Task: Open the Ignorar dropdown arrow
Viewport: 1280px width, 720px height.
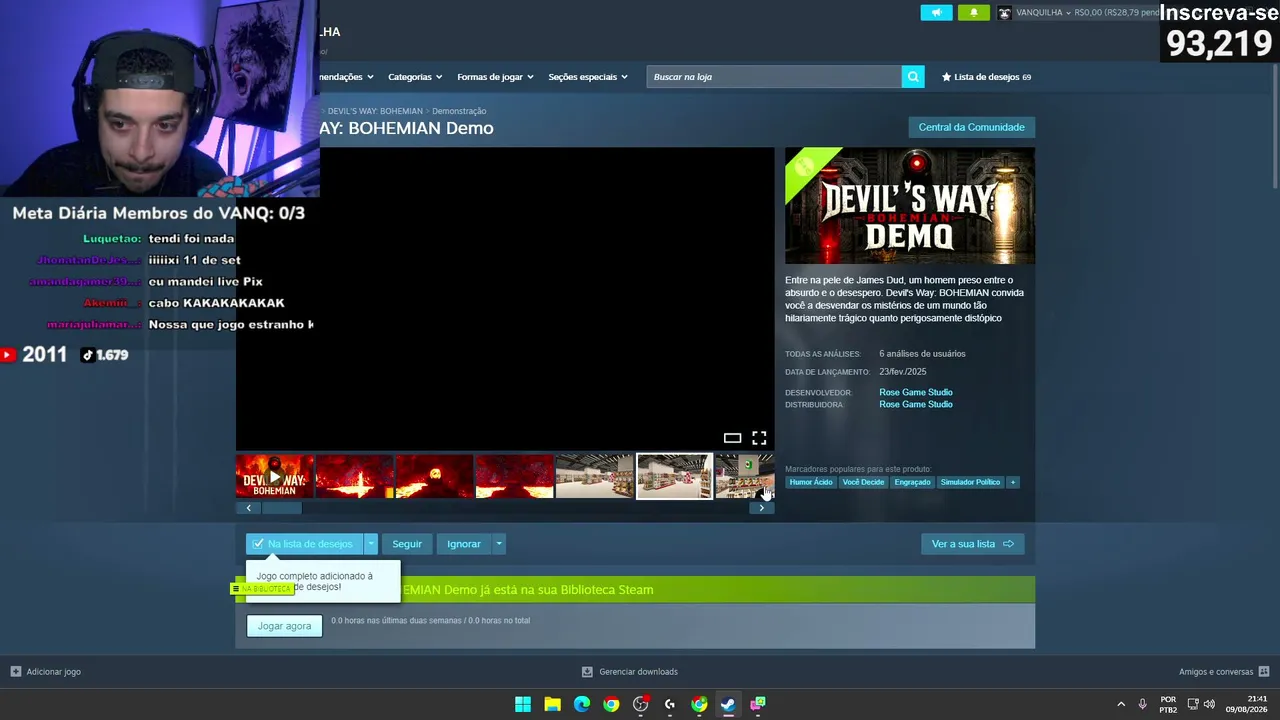Action: point(498,544)
